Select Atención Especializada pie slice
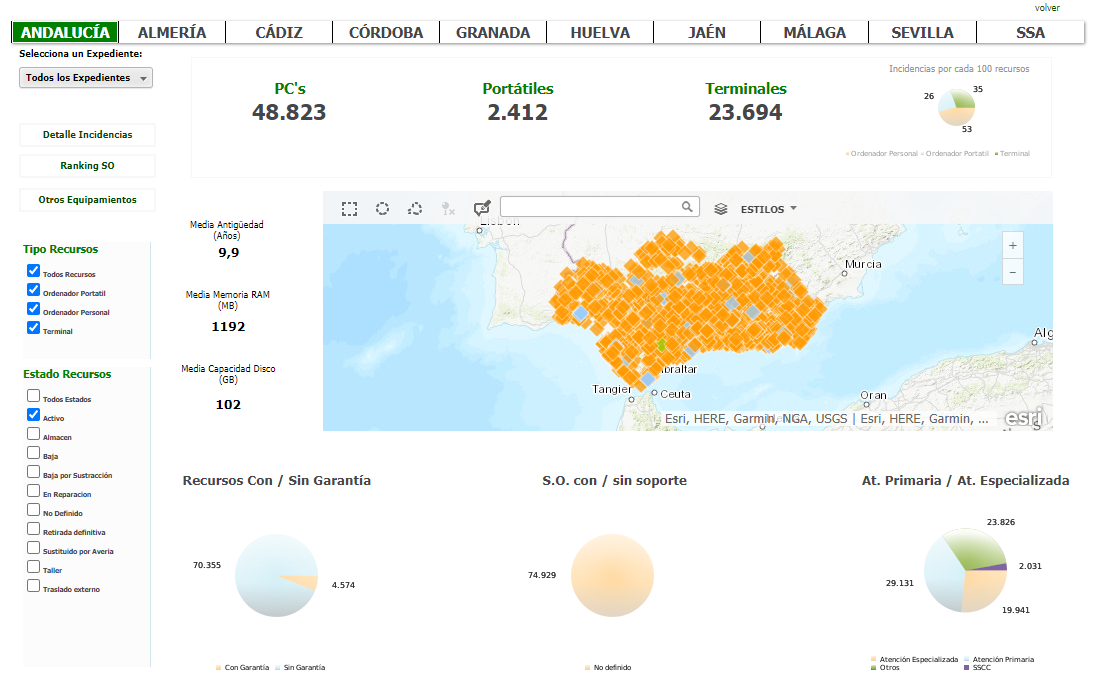 tap(983, 590)
